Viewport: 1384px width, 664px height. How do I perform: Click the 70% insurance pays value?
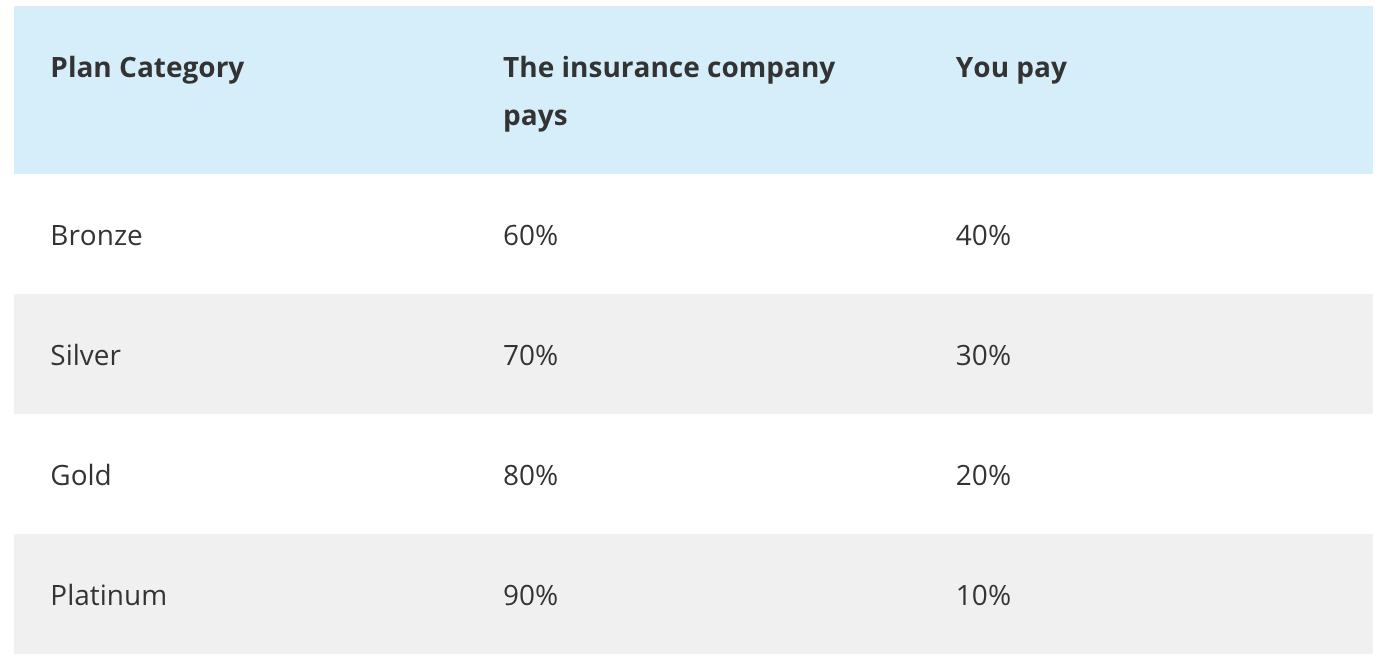pos(531,355)
